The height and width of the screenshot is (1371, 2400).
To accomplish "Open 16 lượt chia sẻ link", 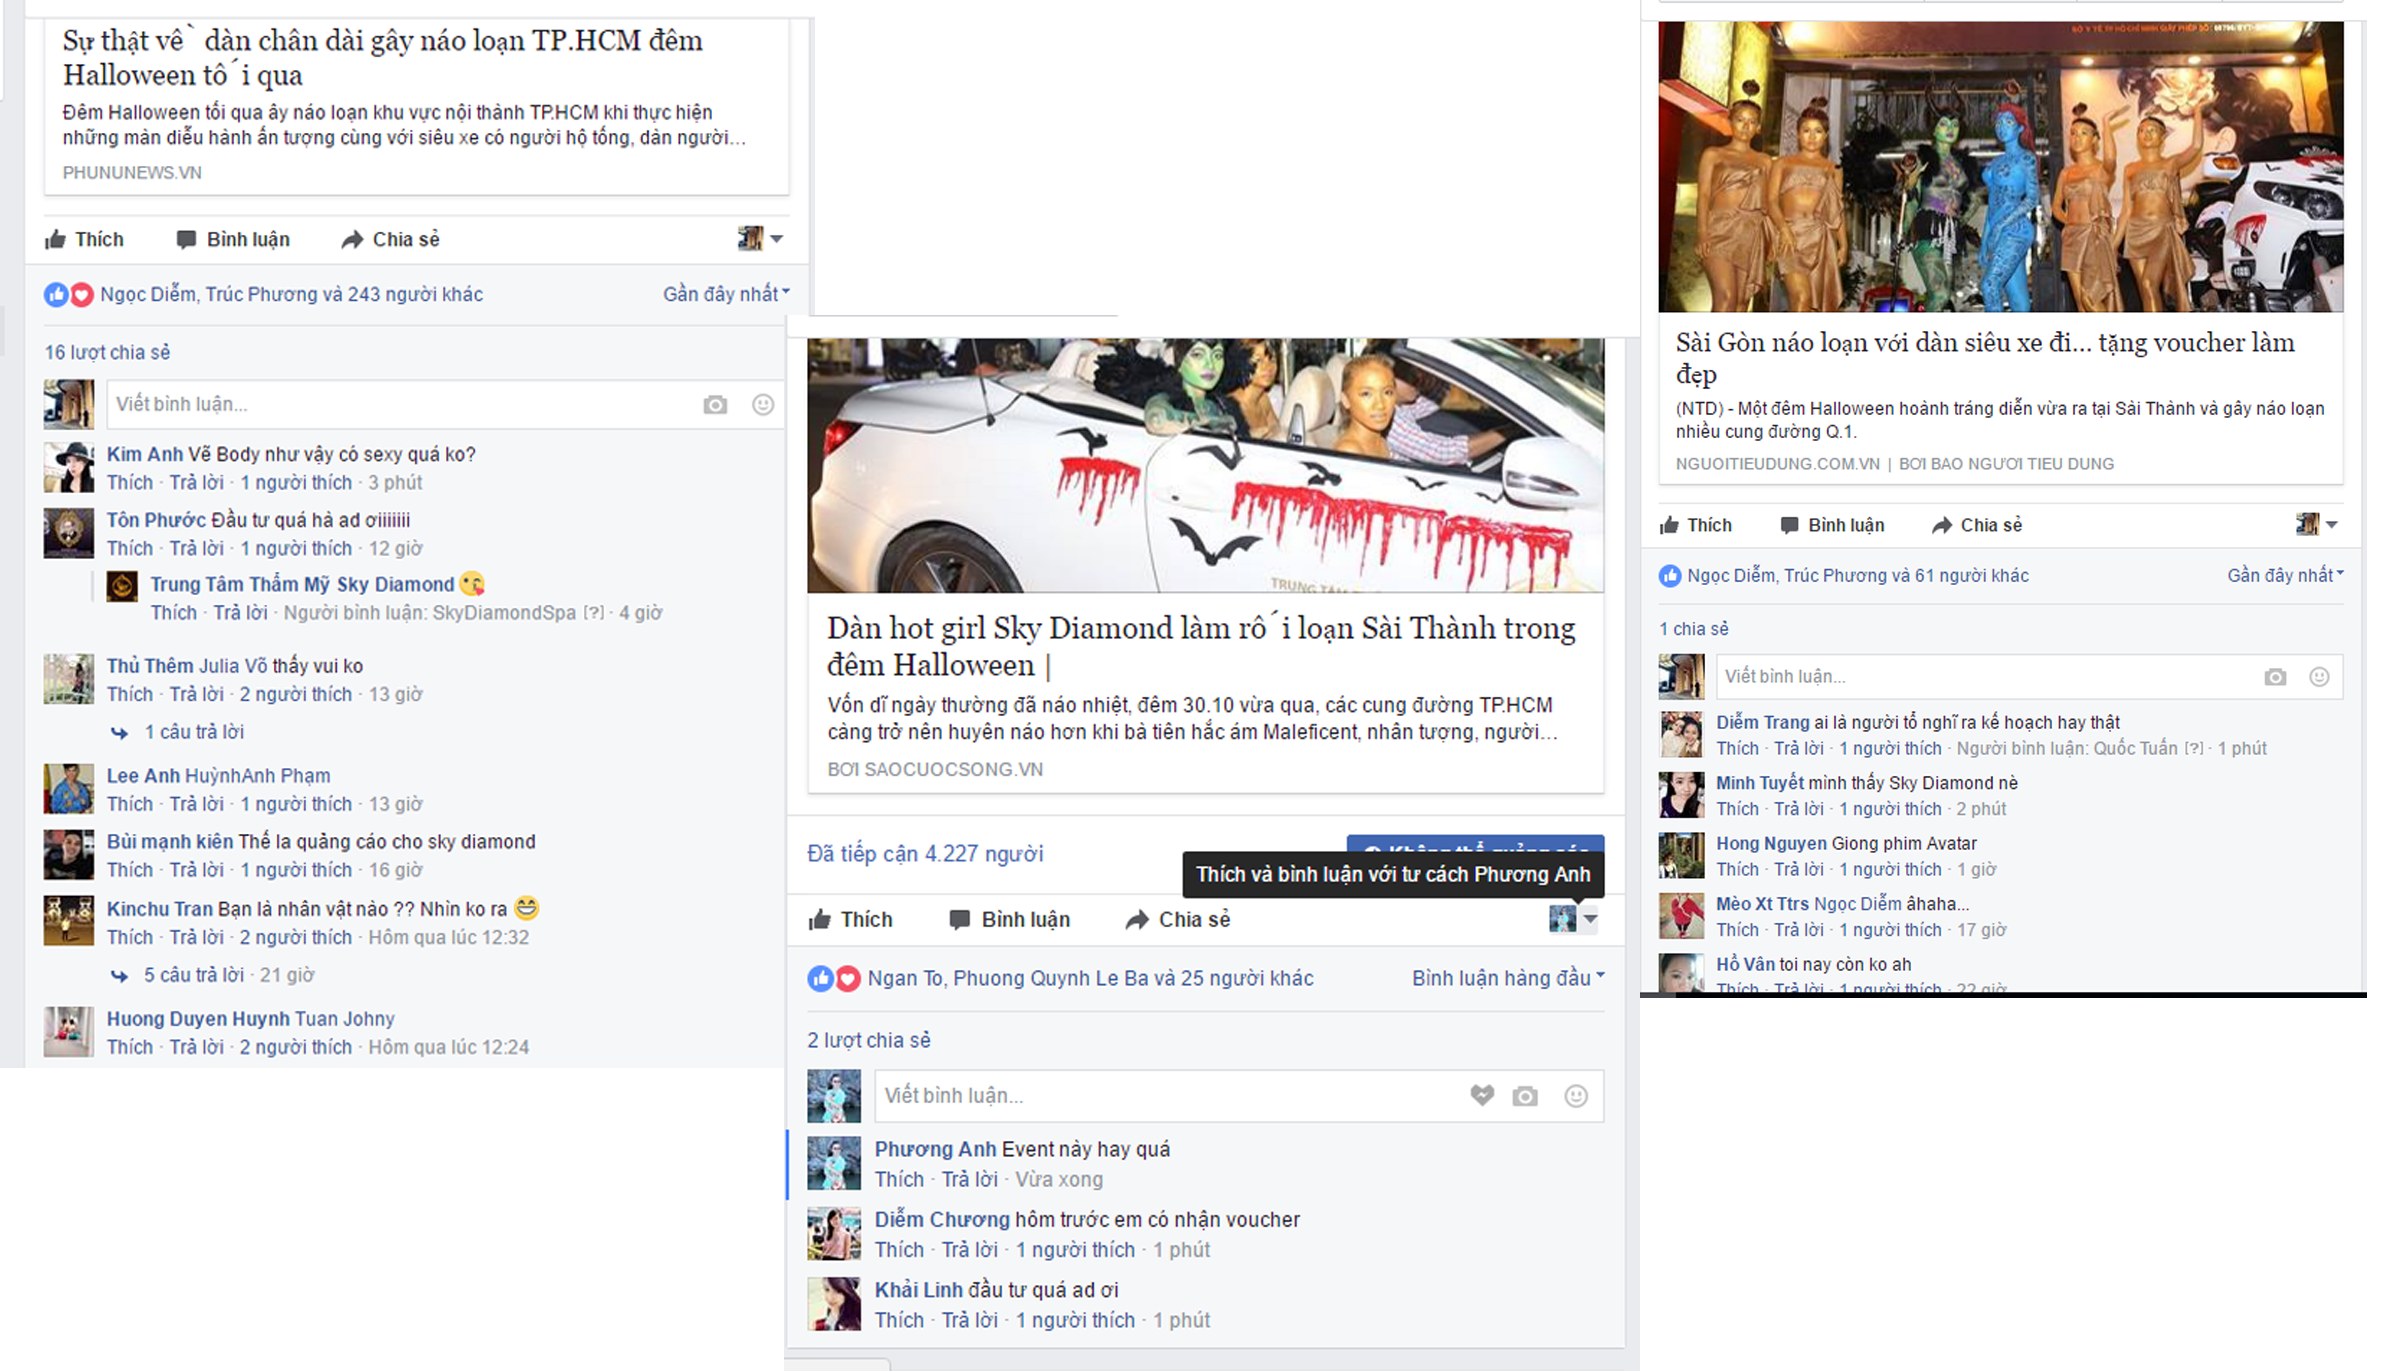I will coord(107,353).
